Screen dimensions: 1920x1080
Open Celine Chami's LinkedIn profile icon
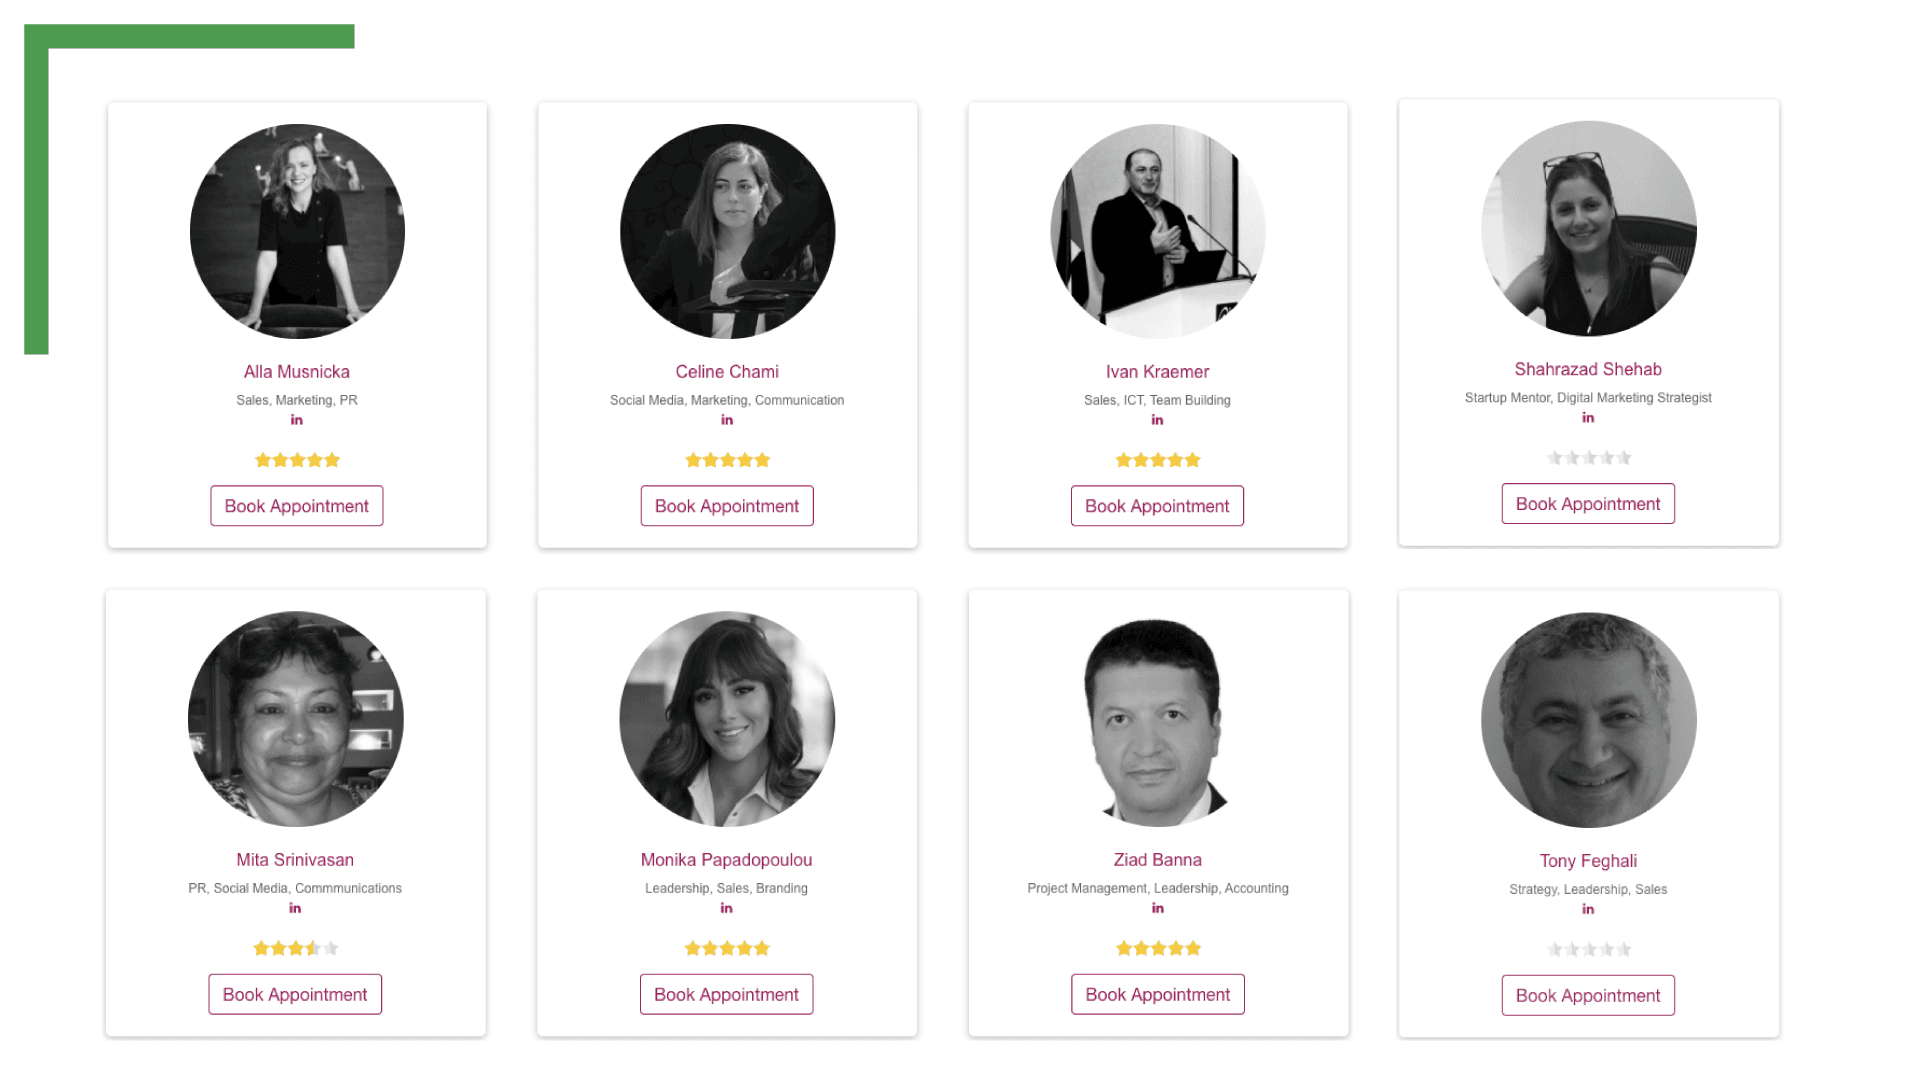click(x=727, y=420)
